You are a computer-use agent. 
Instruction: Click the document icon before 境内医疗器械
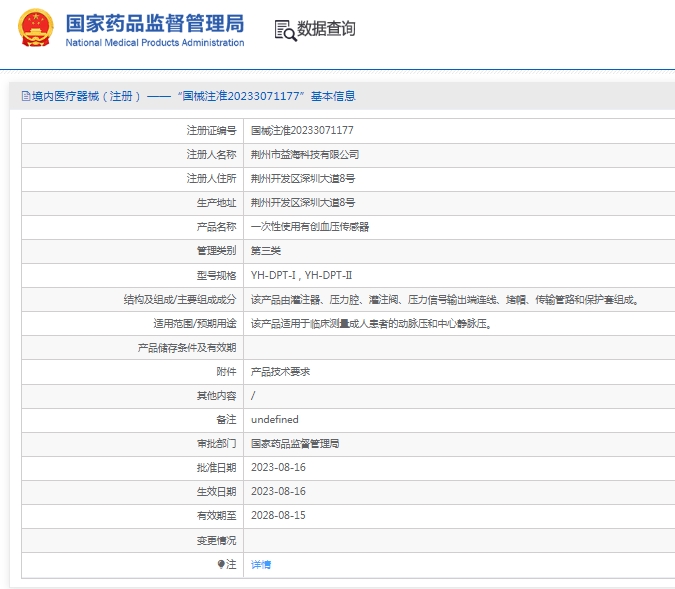[26, 96]
